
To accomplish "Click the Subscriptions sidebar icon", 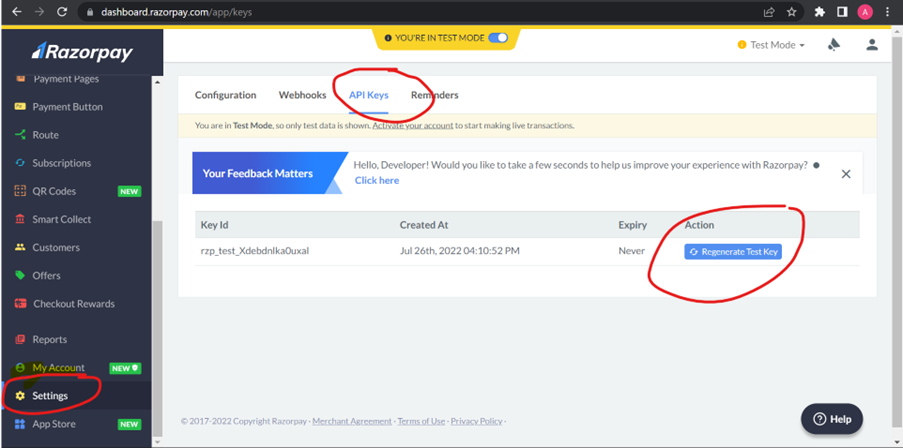I will click(20, 163).
